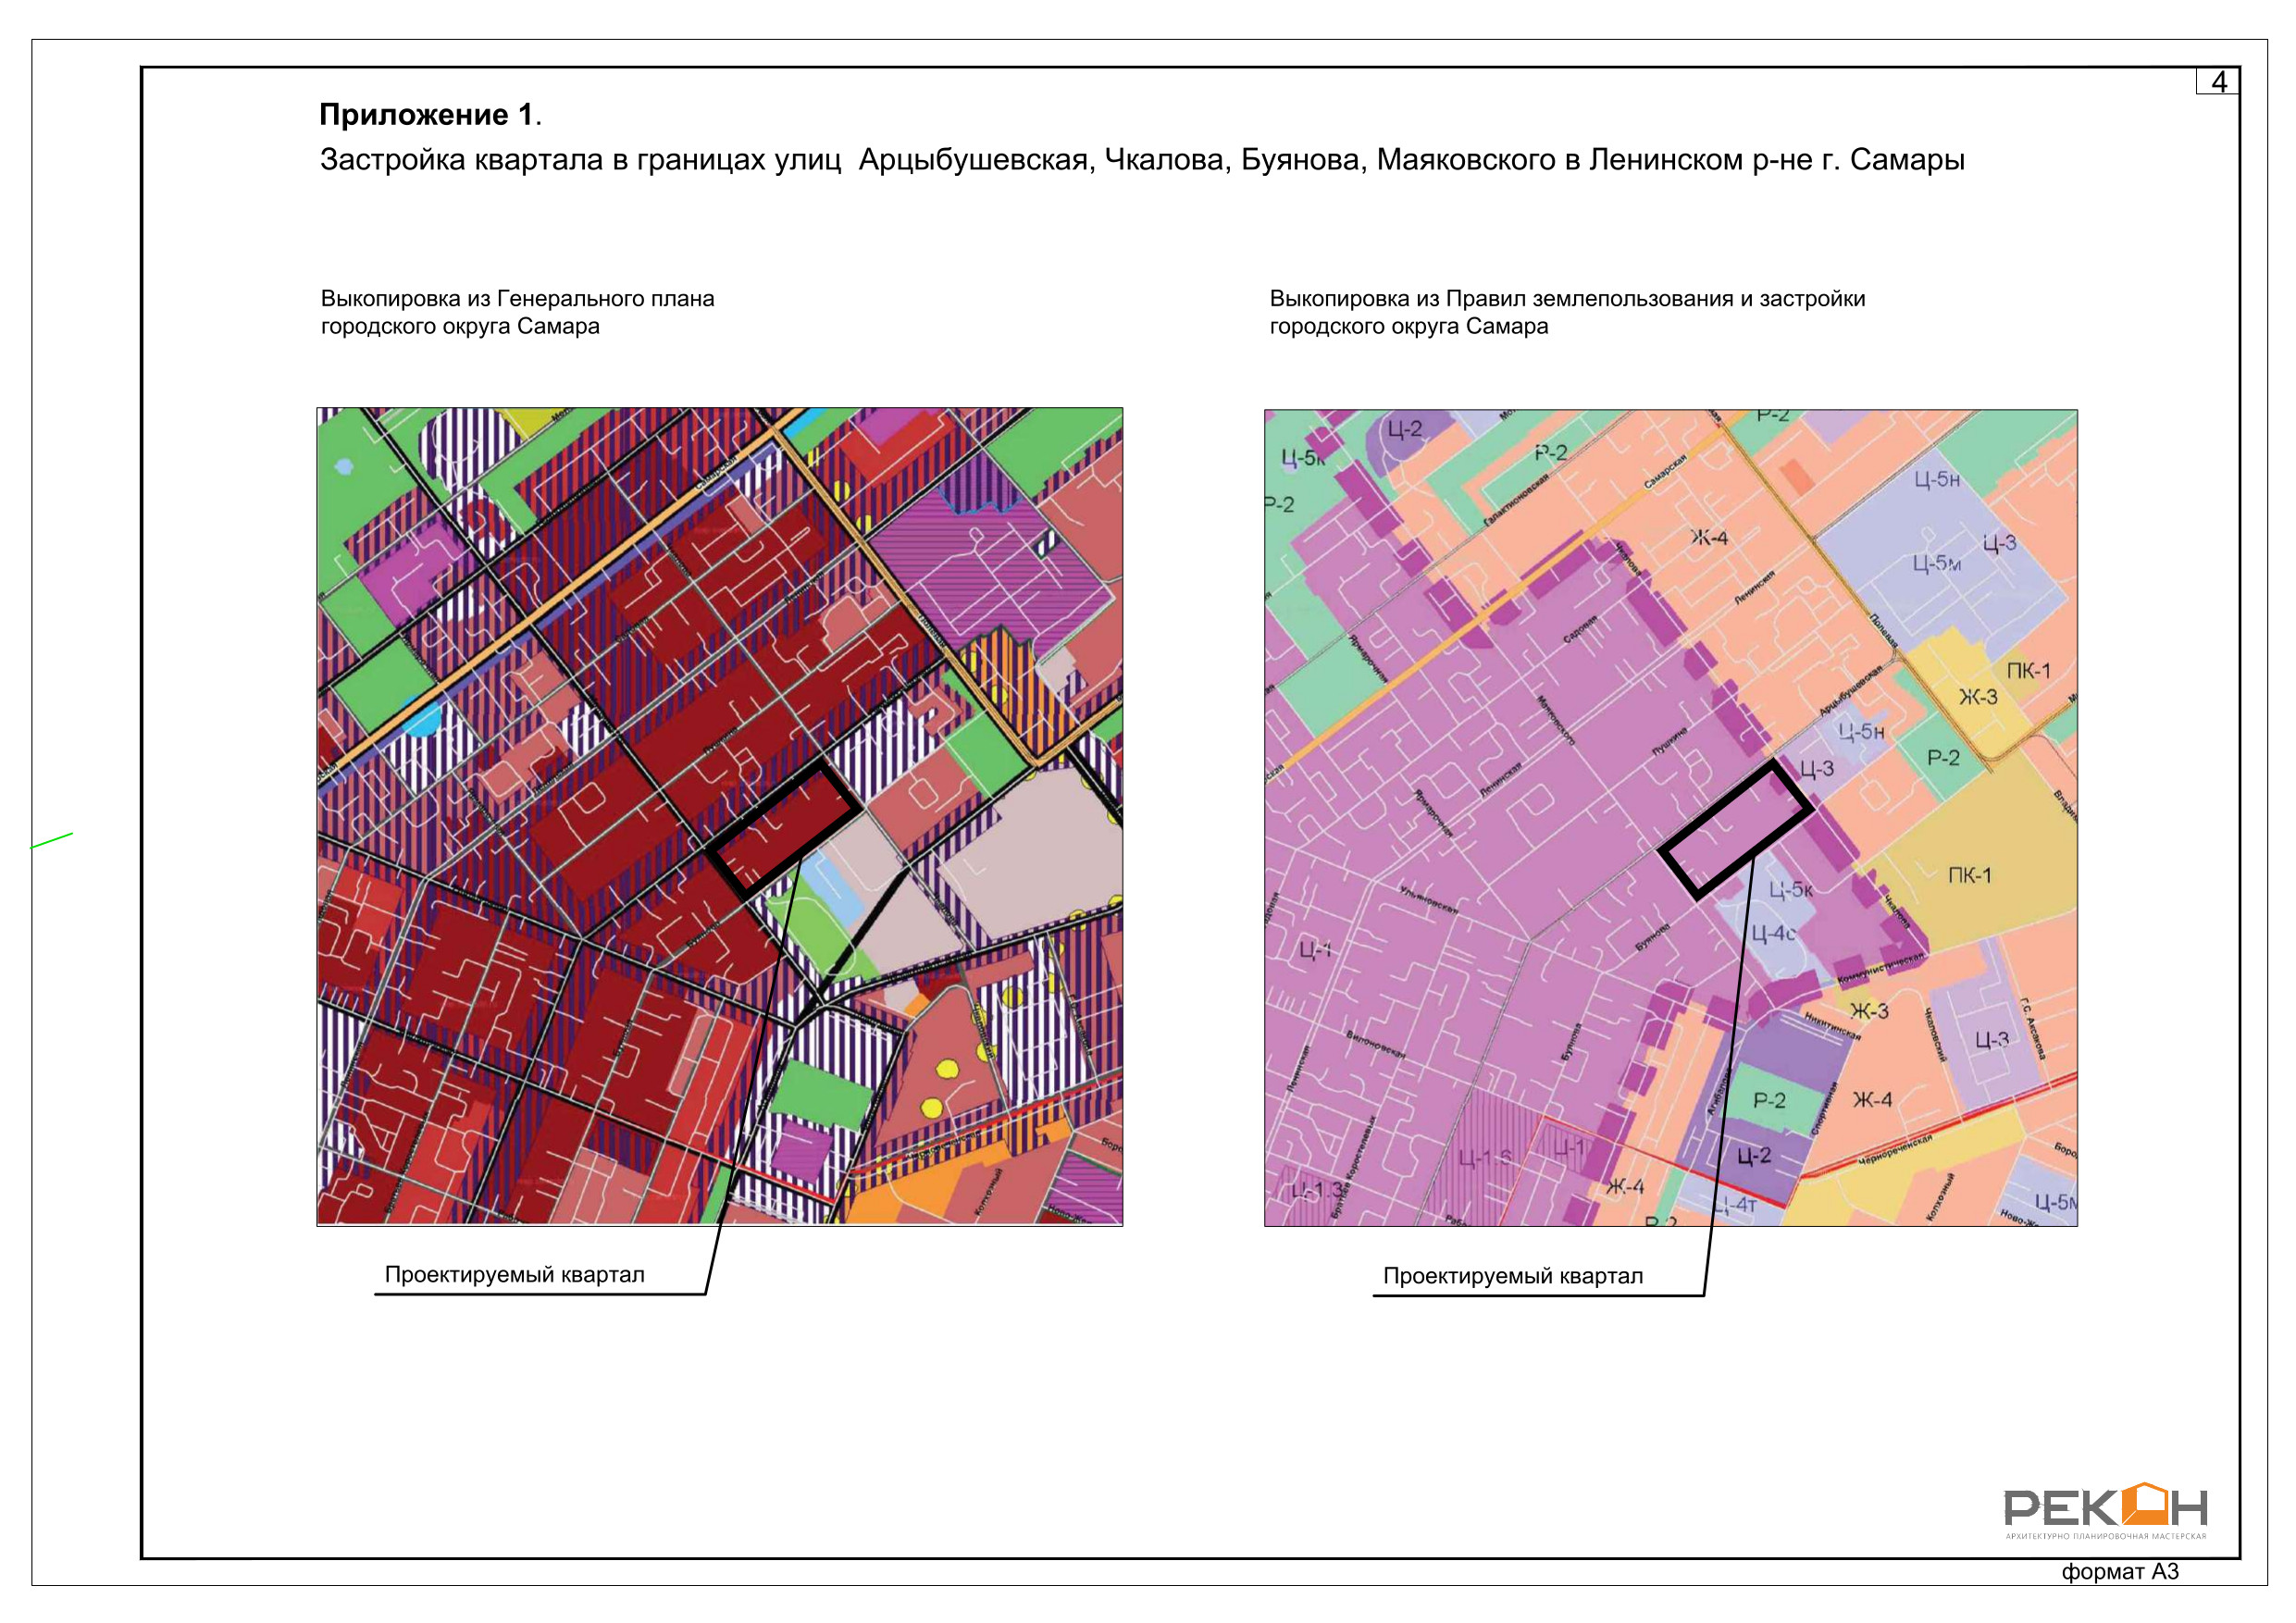Click the green mark at left page edge

point(52,841)
